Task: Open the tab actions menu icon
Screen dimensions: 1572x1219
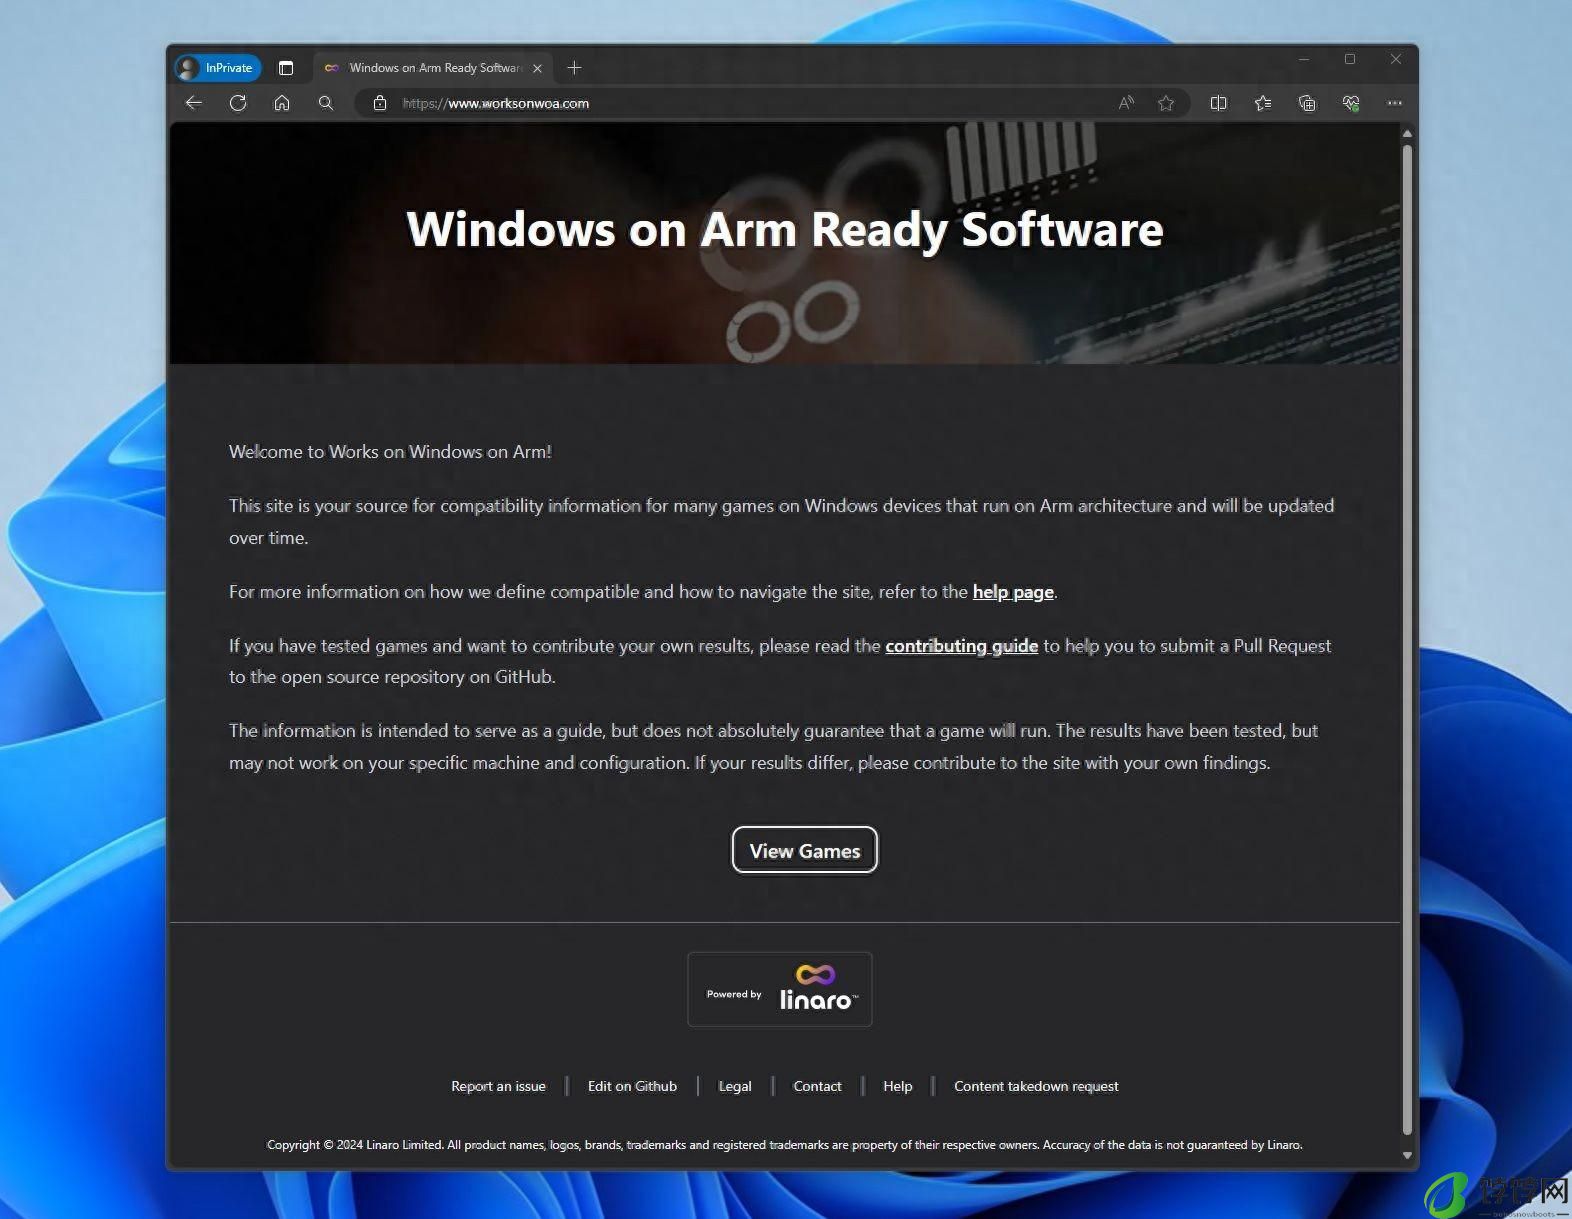Action: (286, 68)
